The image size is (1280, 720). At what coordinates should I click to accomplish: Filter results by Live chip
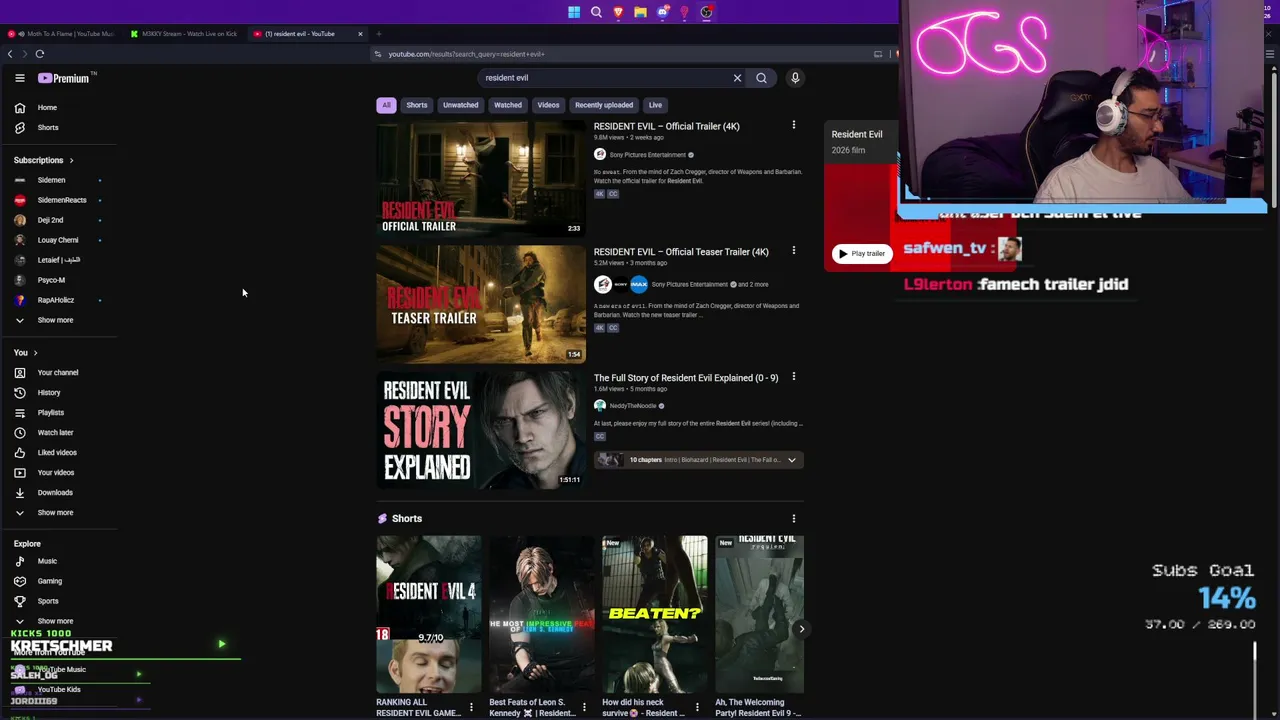click(655, 105)
